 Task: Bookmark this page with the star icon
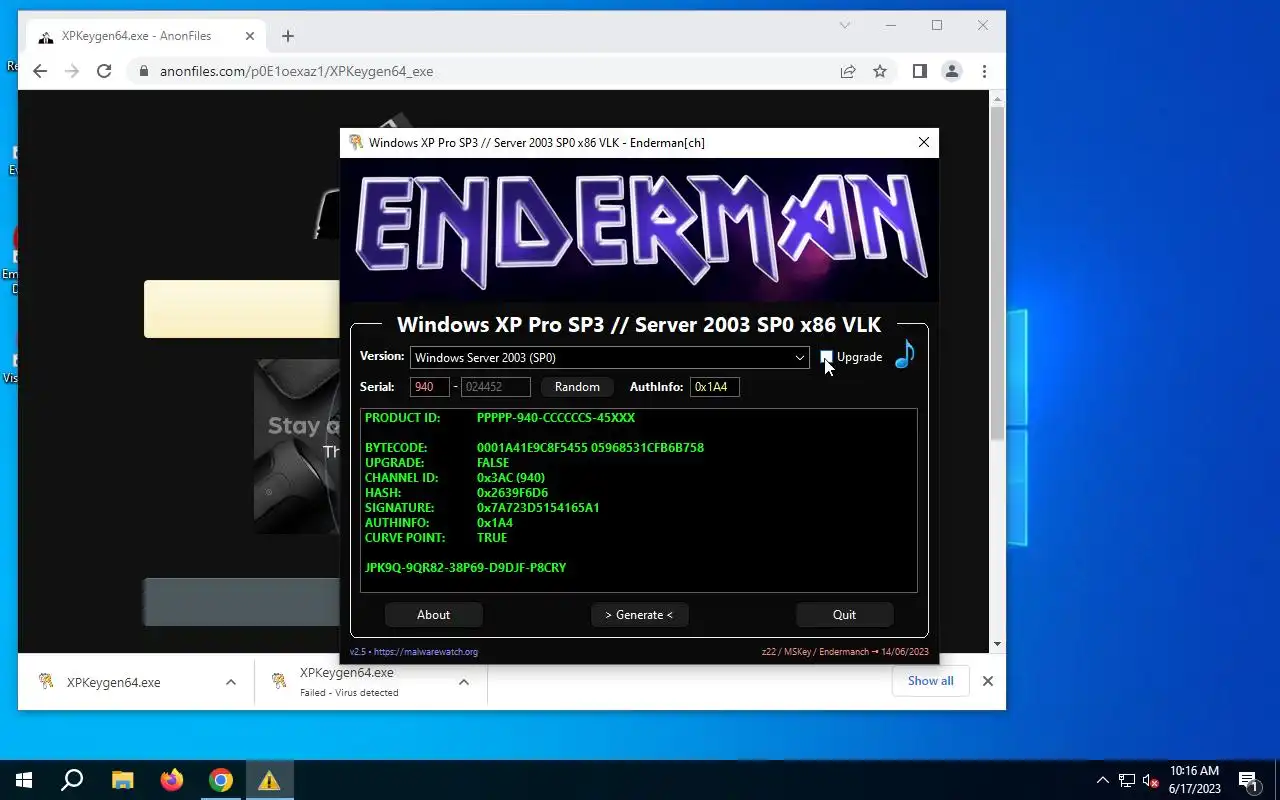point(880,71)
